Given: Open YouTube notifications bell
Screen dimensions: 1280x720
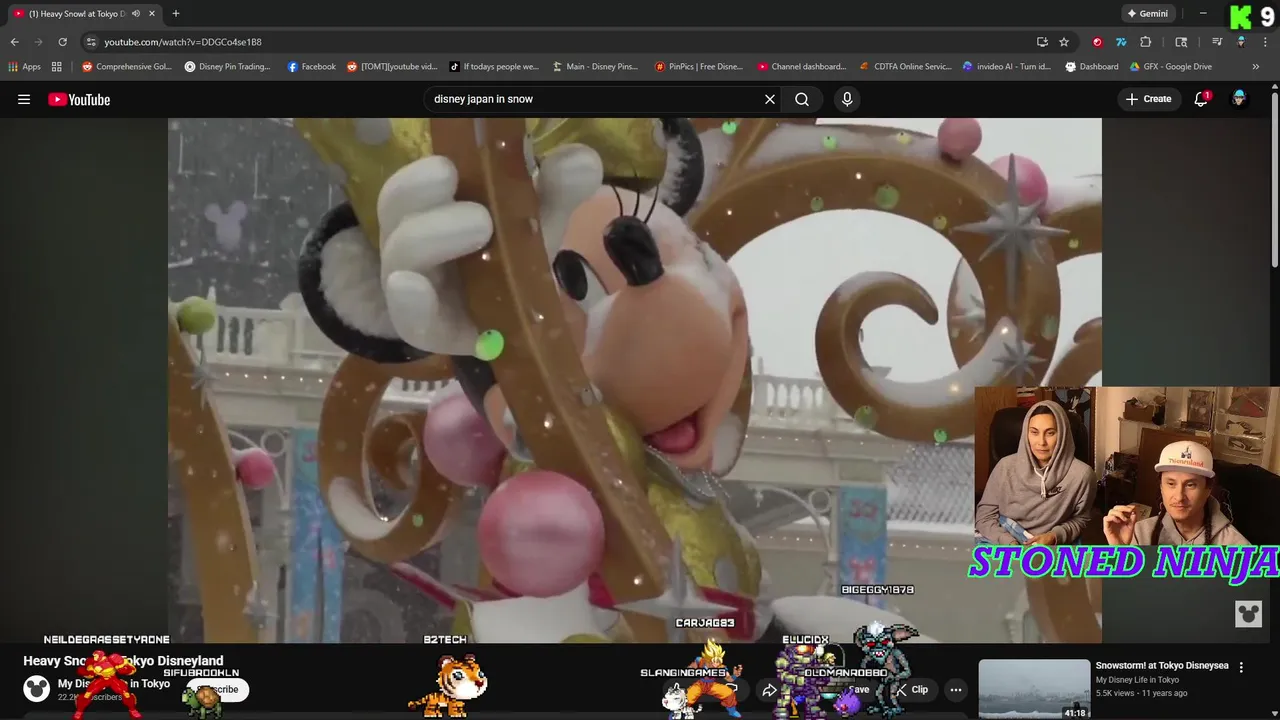Looking at the screenshot, I should (x=1201, y=99).
